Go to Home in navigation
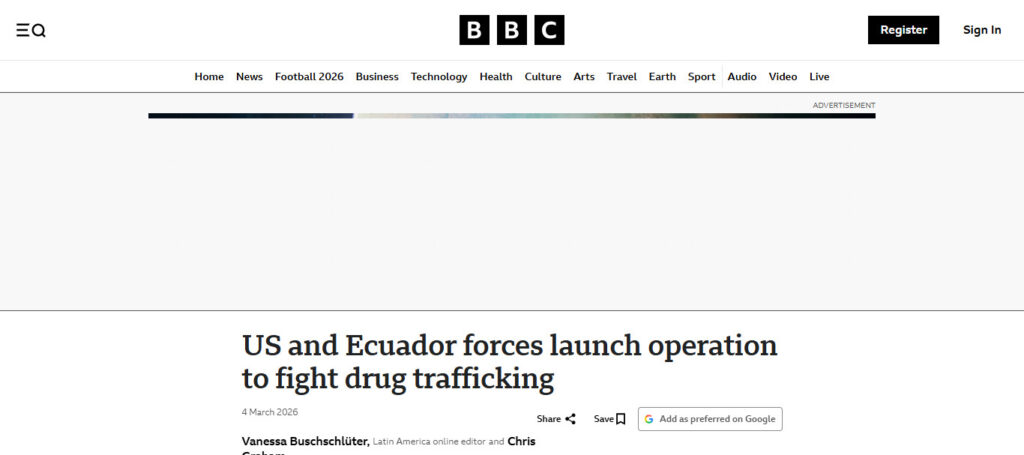 pyautogui.click(x=209, y=76)
